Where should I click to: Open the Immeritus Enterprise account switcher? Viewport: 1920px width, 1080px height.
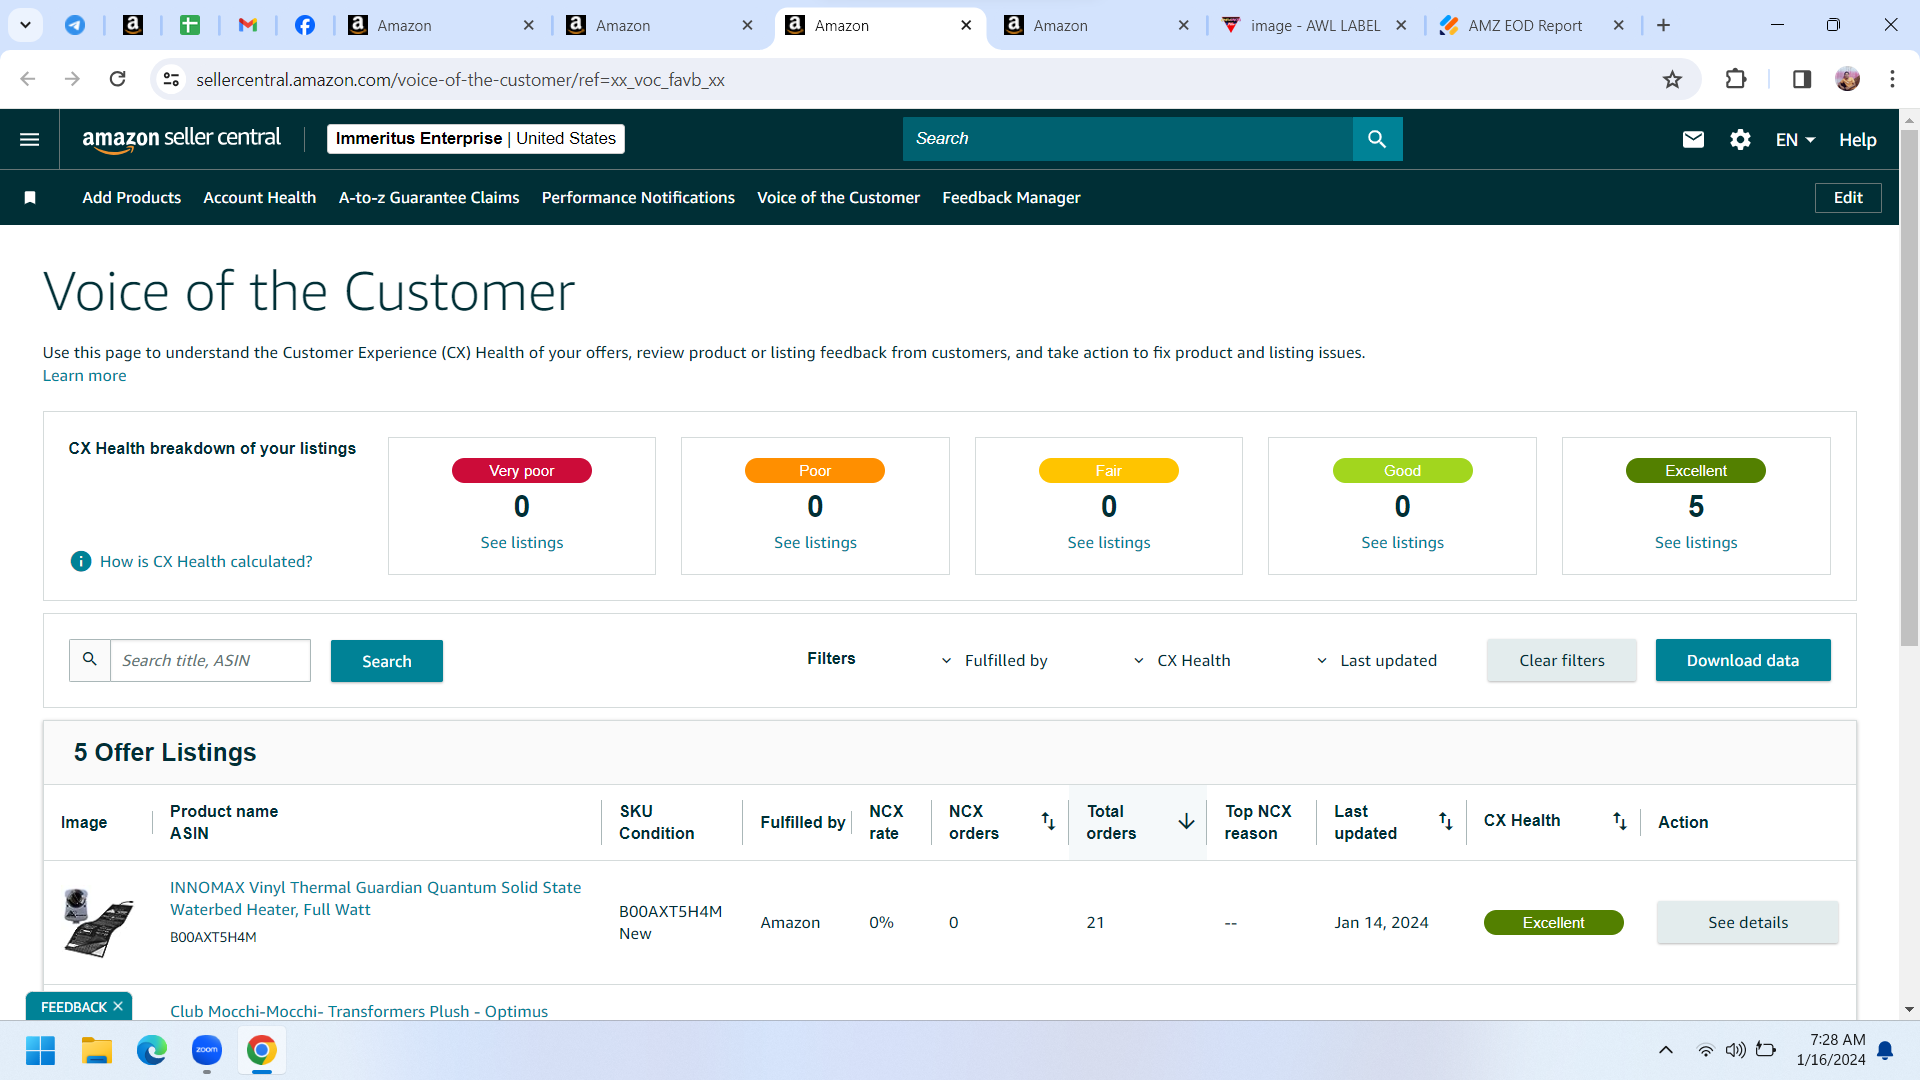coord(476,139)
